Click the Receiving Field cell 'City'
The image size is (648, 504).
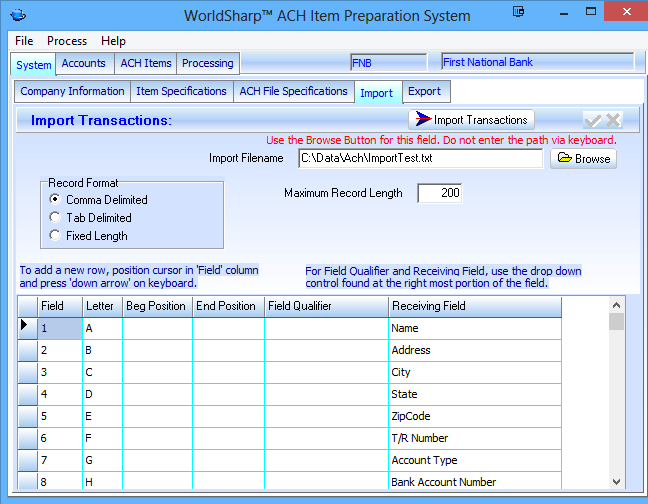475,372
